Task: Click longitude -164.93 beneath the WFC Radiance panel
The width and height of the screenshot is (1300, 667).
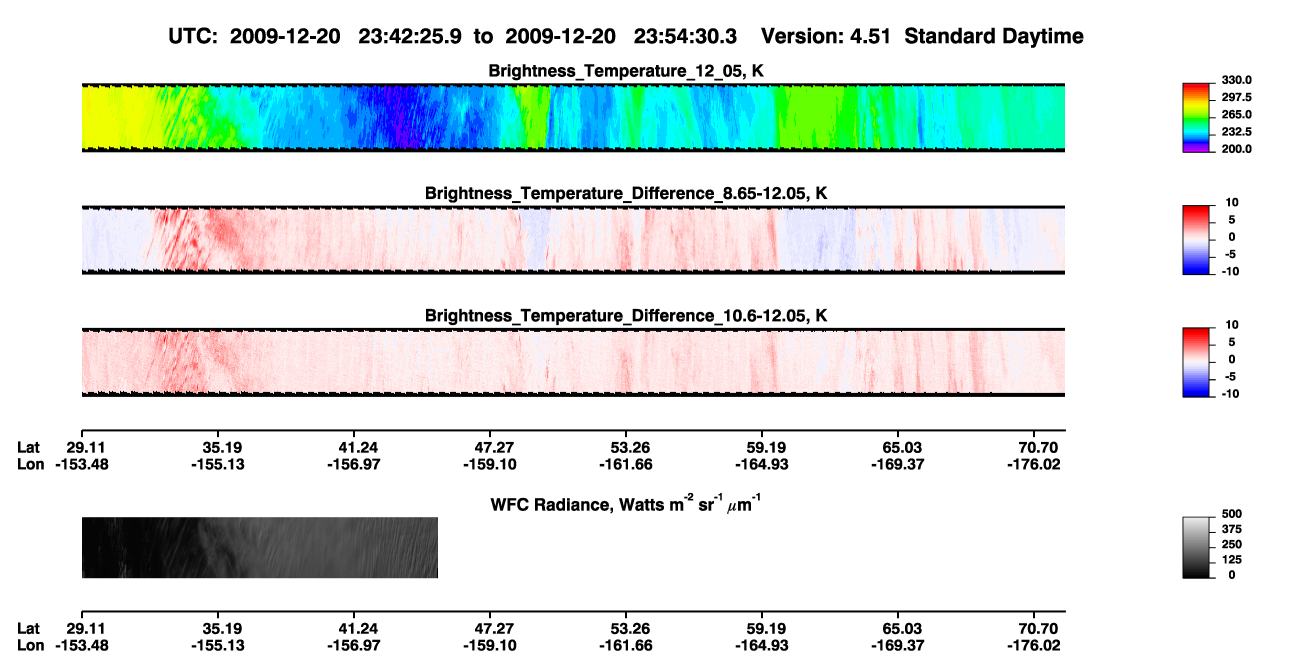Action: (762, 645)
